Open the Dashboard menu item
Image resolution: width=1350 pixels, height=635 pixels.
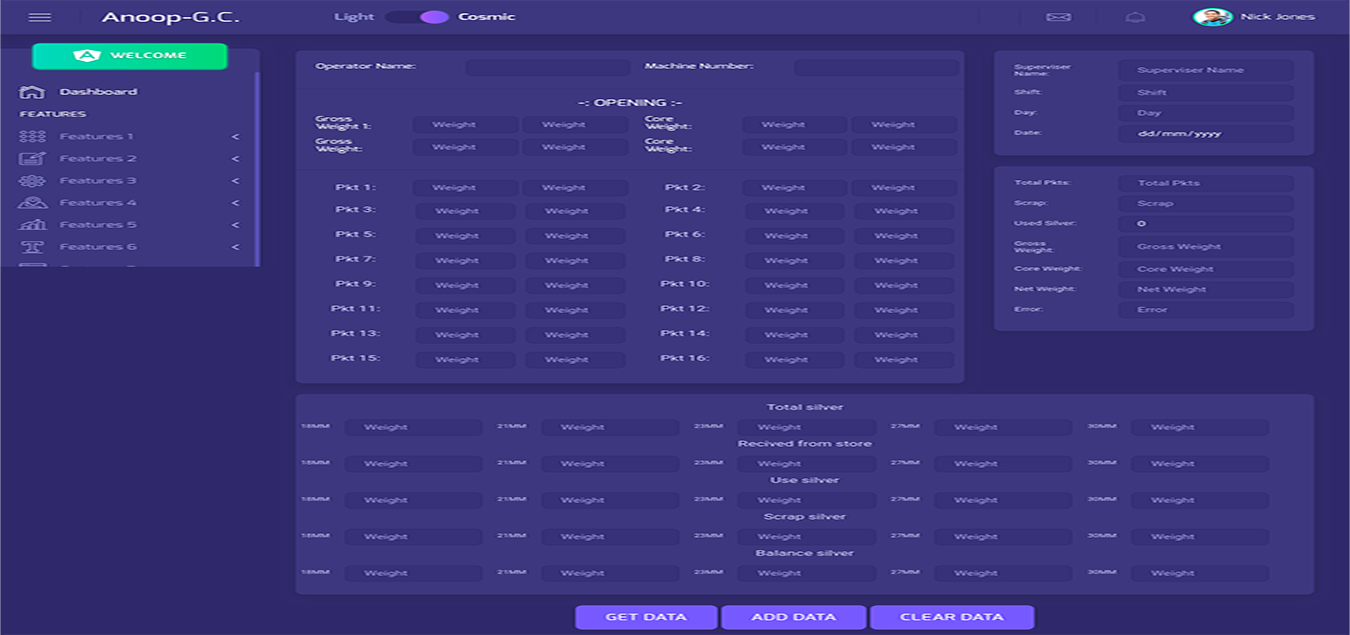pos(98,92)
